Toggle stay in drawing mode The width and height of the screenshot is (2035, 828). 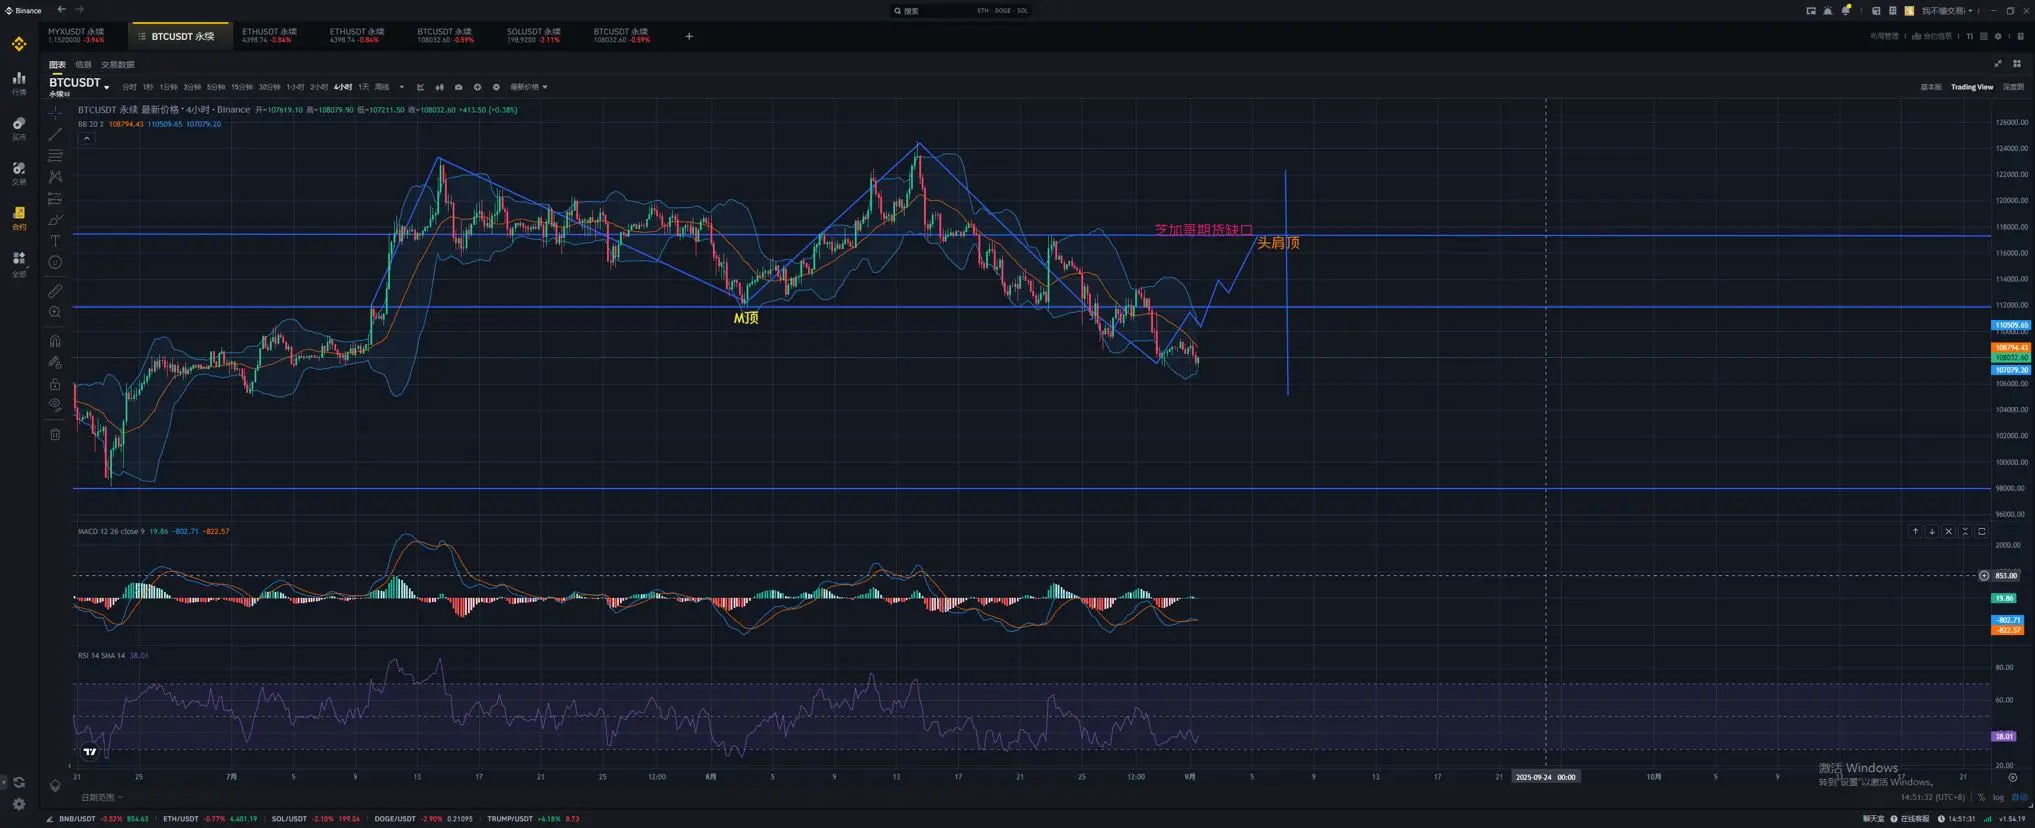(x=55, y=362)
